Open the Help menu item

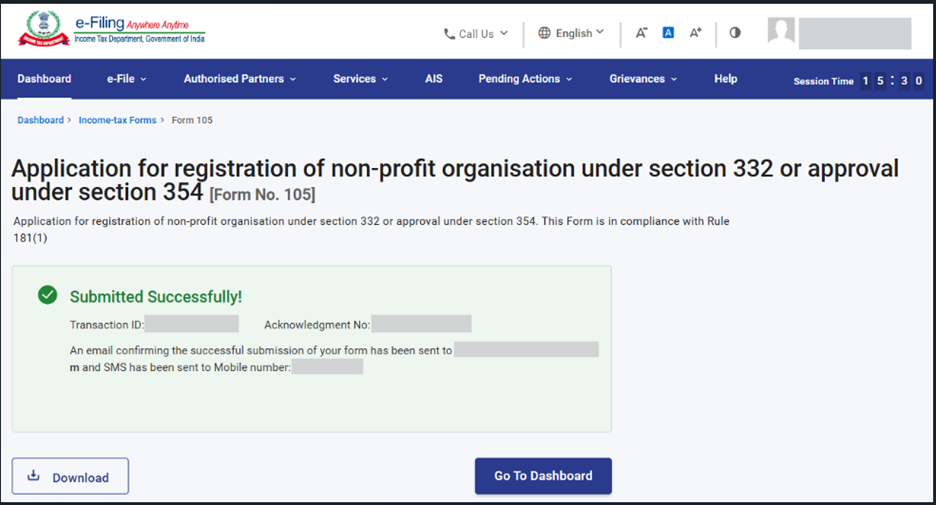[x=725, y=79]
